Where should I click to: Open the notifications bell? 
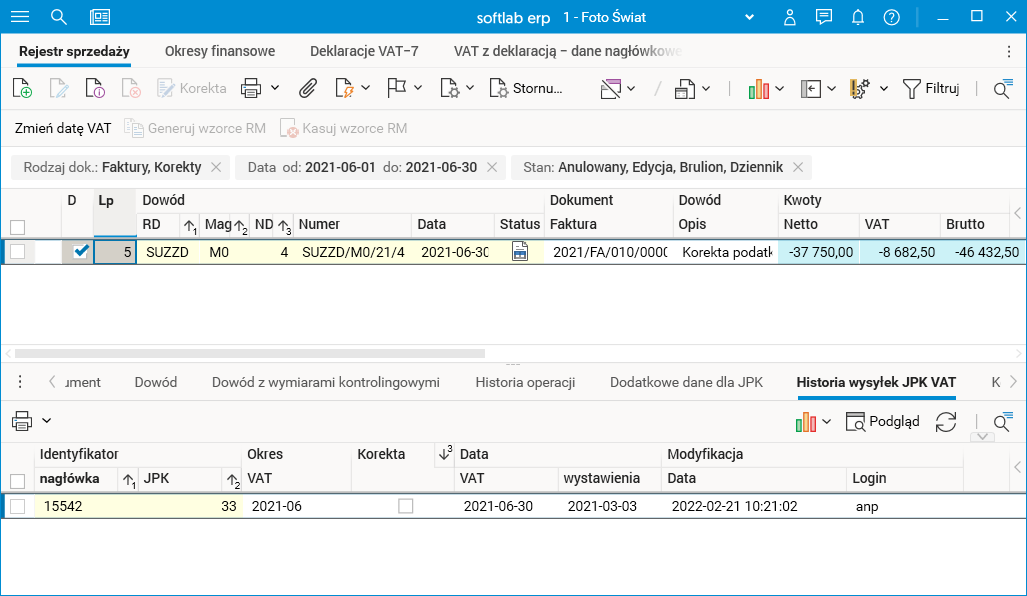tap(857, 17)
